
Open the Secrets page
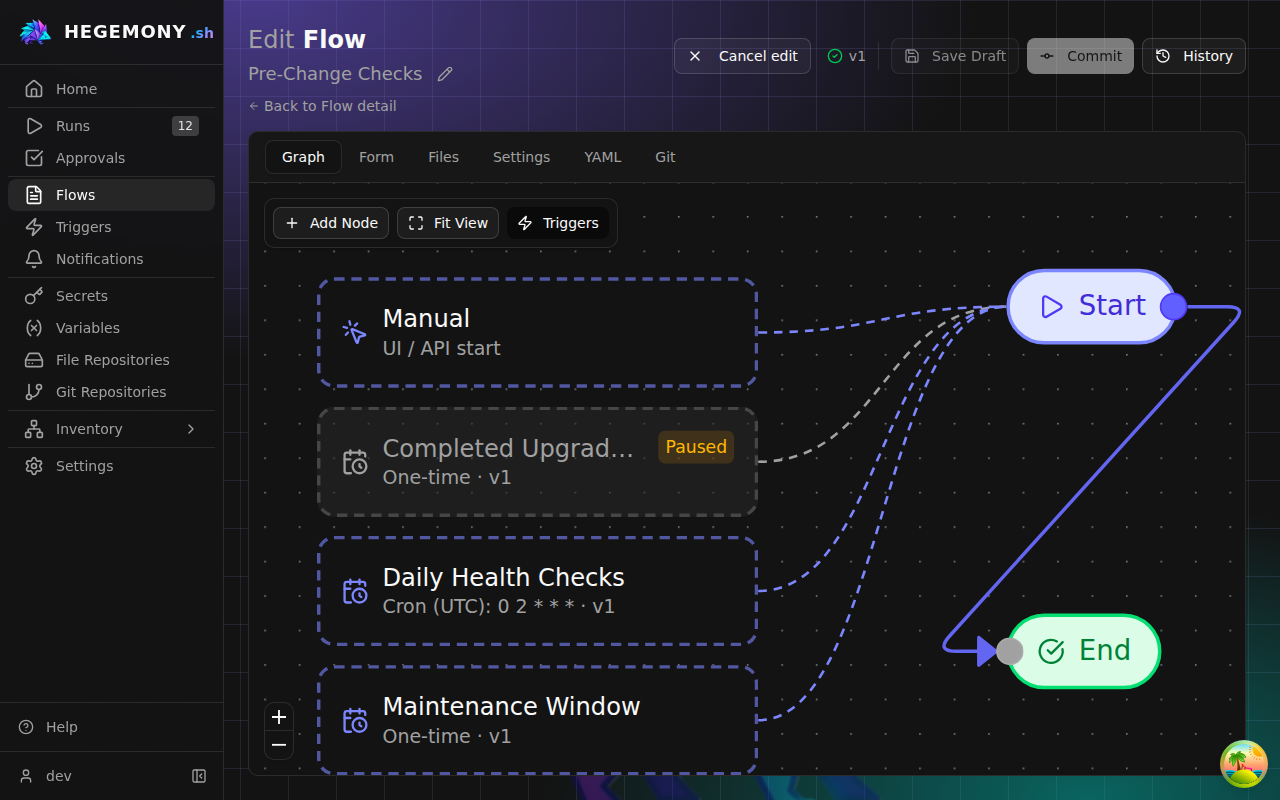[x=111, y=296]
